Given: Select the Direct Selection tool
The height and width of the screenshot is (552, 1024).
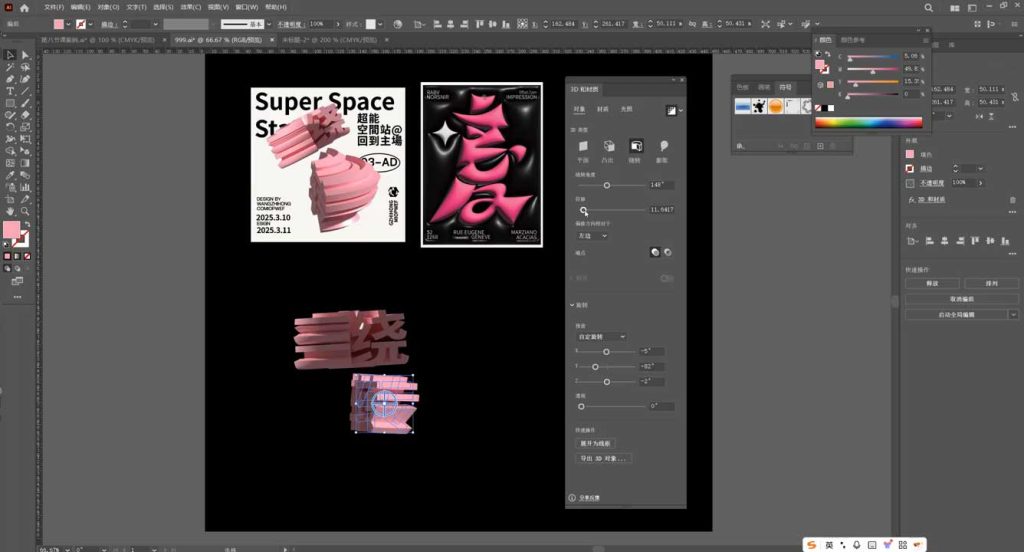Looking at the screenshot, I should (25, 55).
